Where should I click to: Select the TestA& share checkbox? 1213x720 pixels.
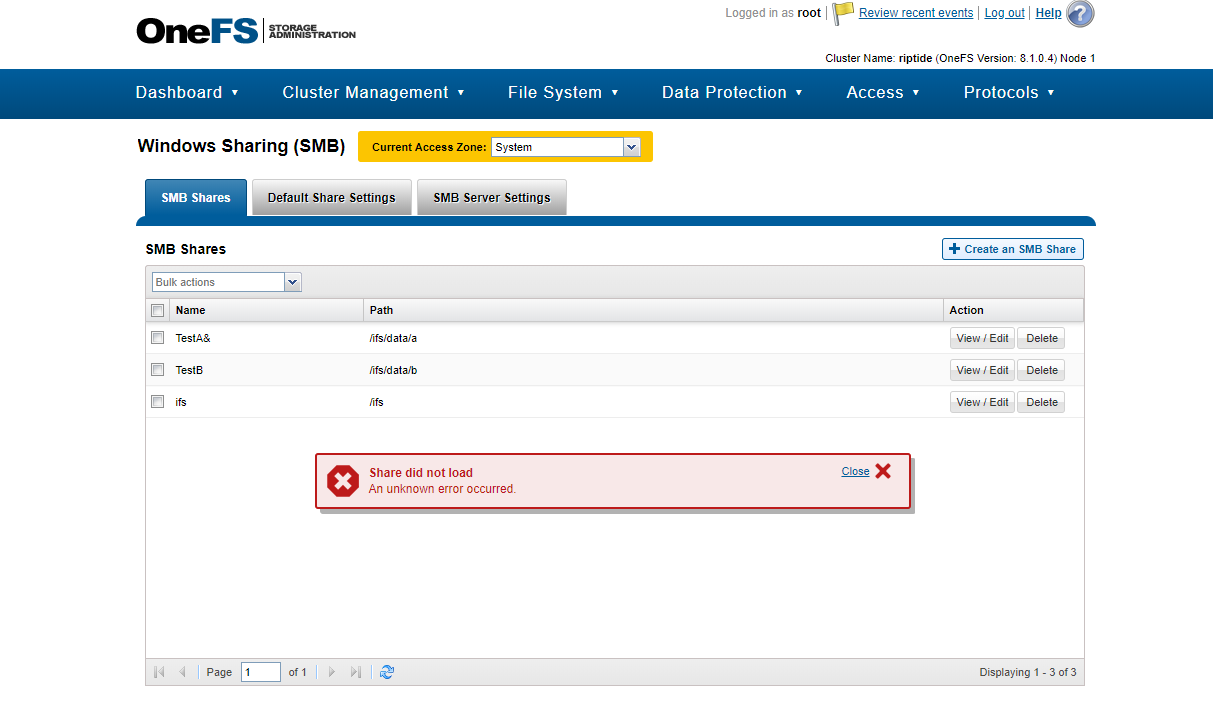[157, 337]
